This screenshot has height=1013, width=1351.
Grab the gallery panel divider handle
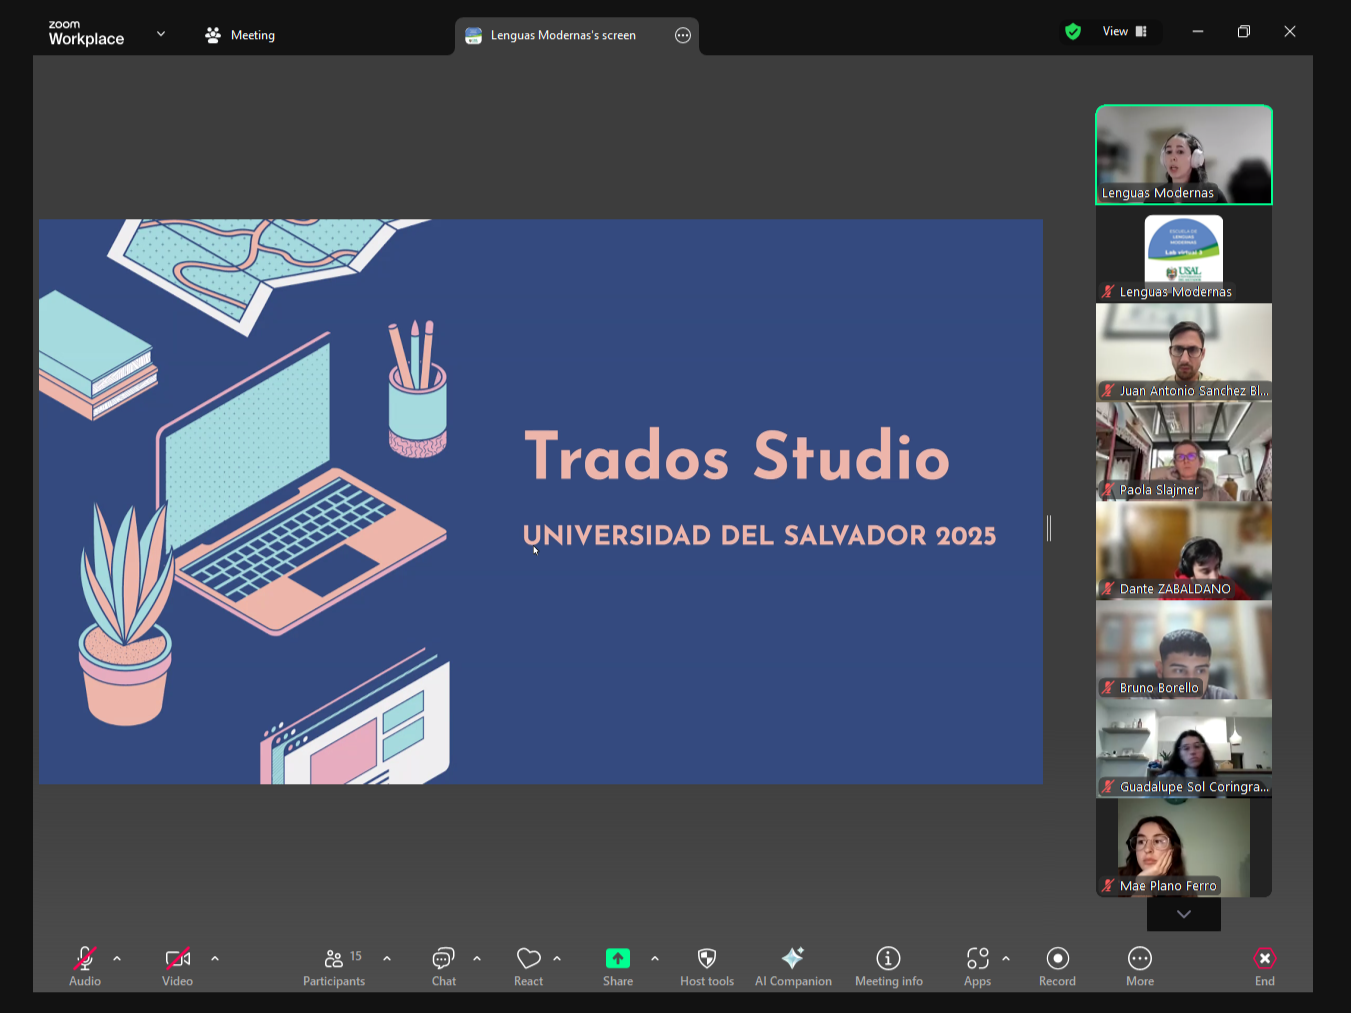coord(1049,528)
